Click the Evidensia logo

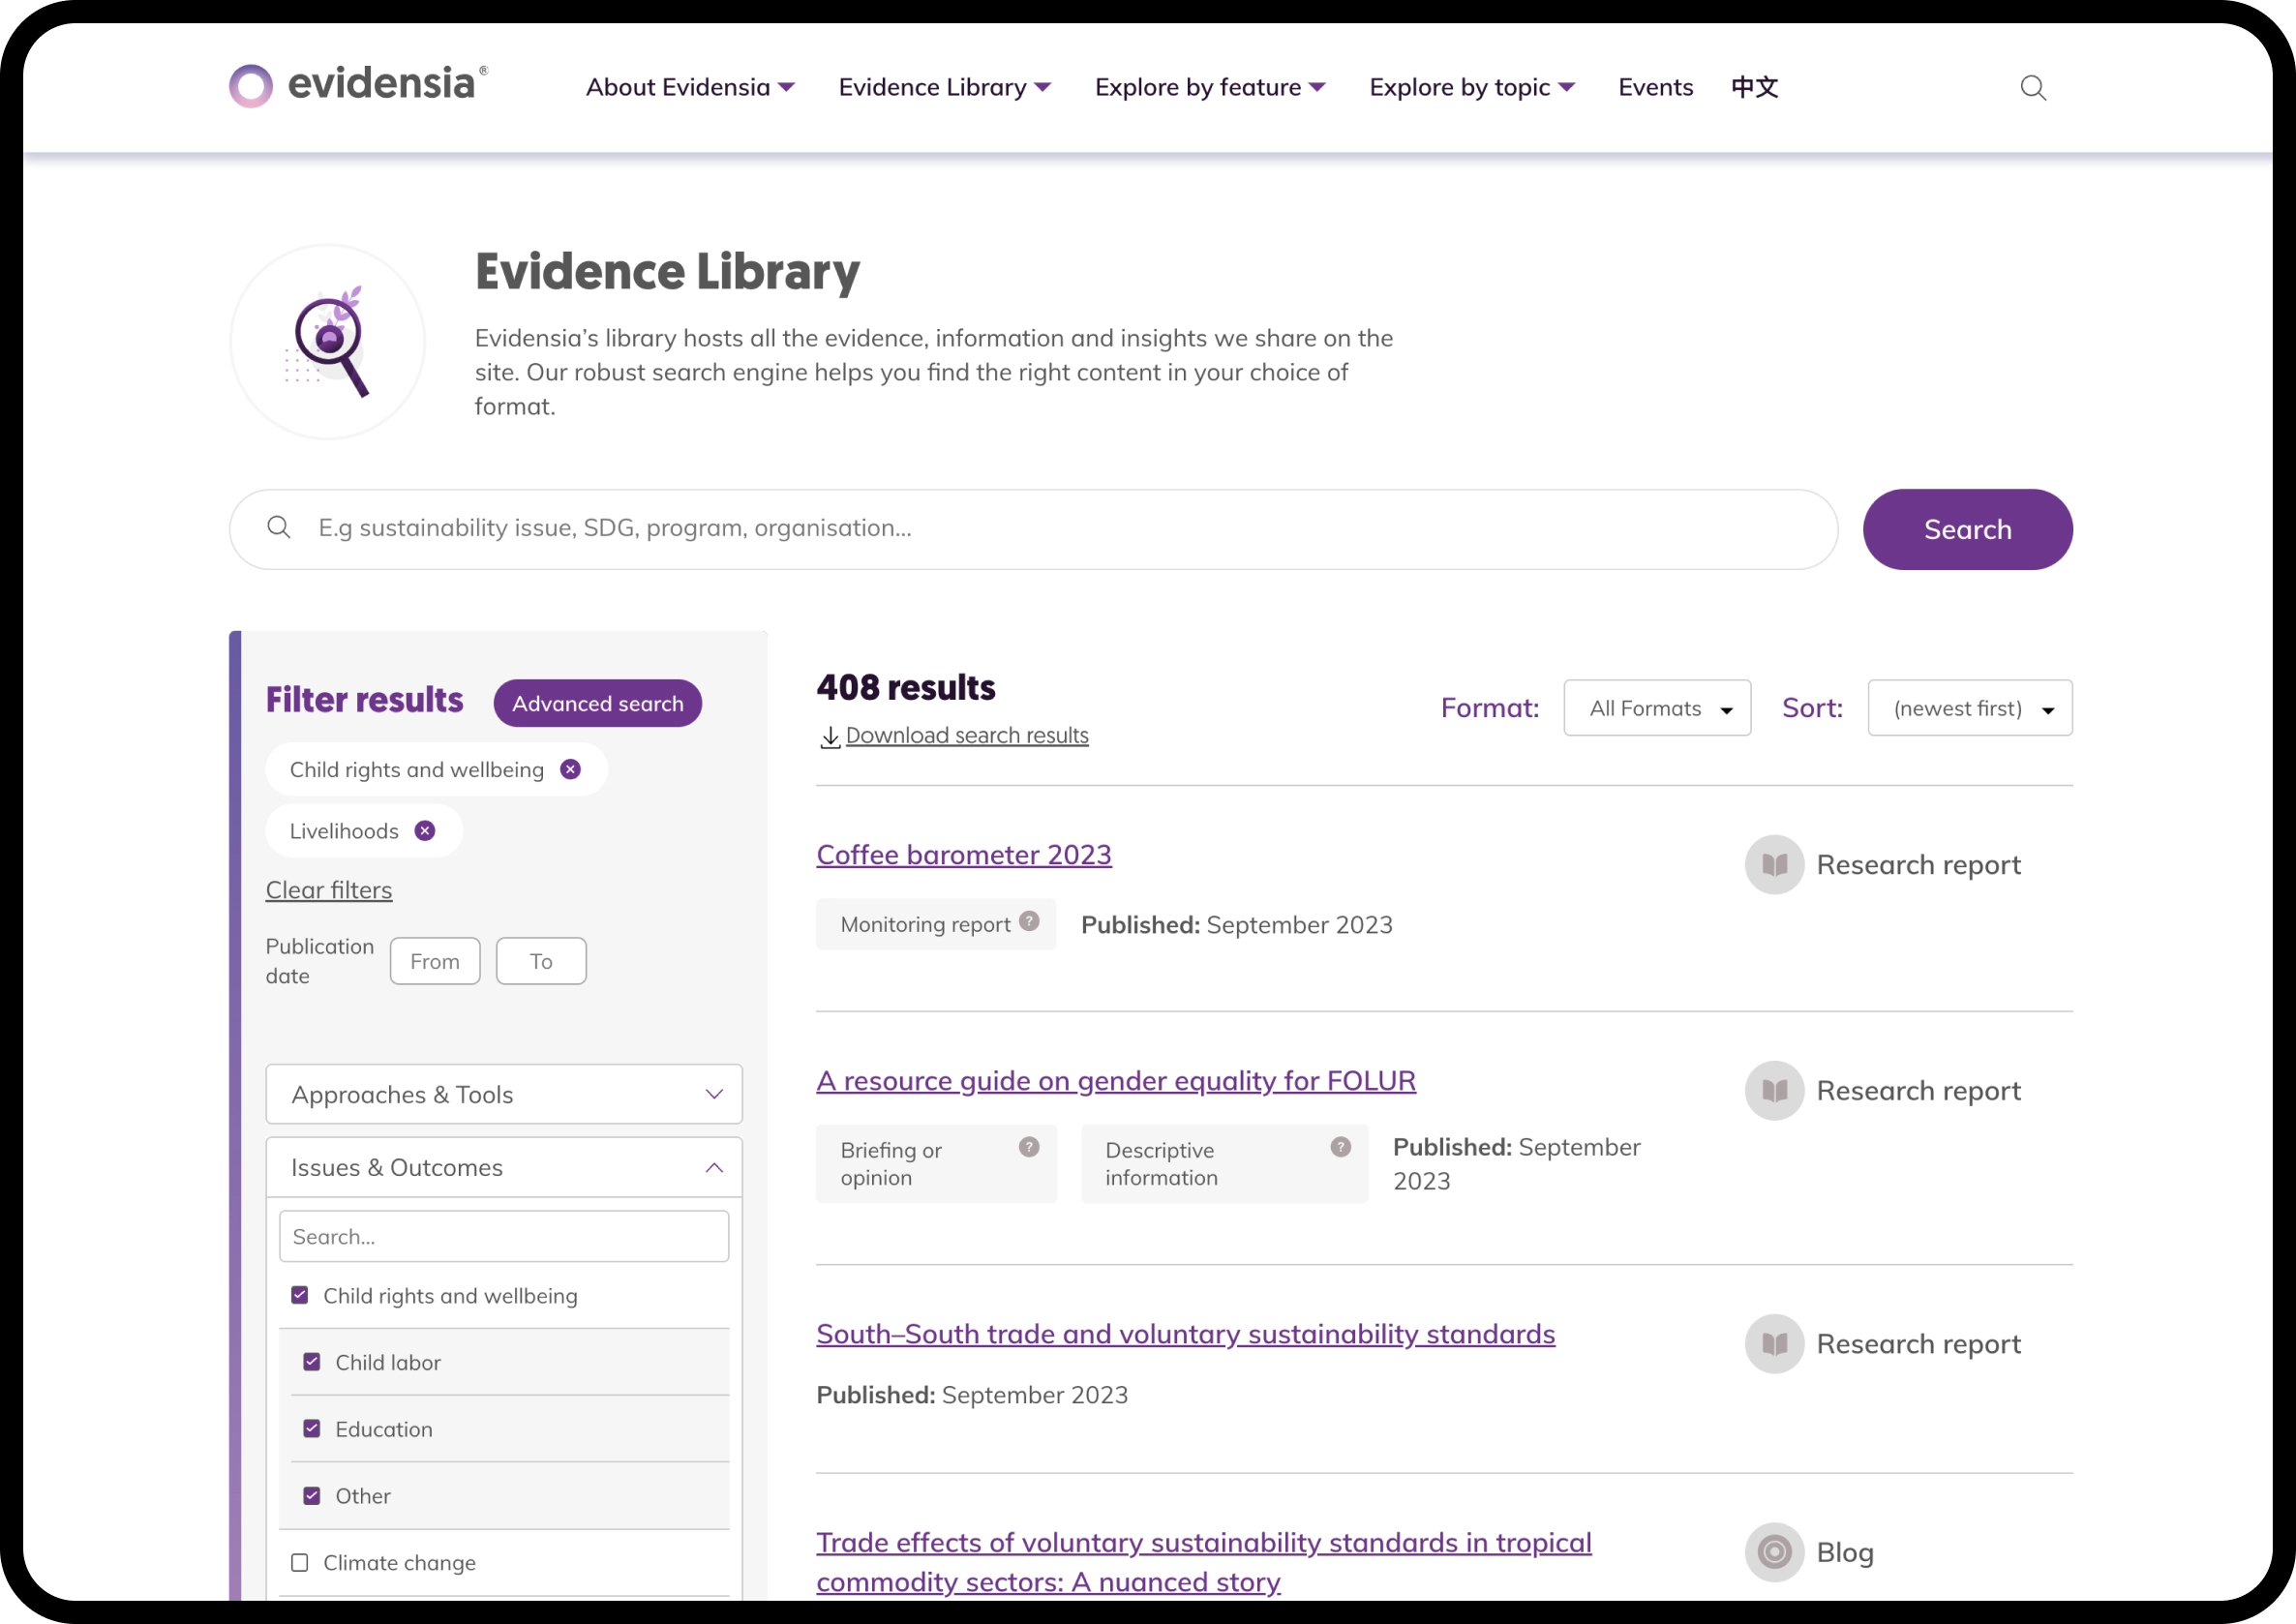pos(358,85)
